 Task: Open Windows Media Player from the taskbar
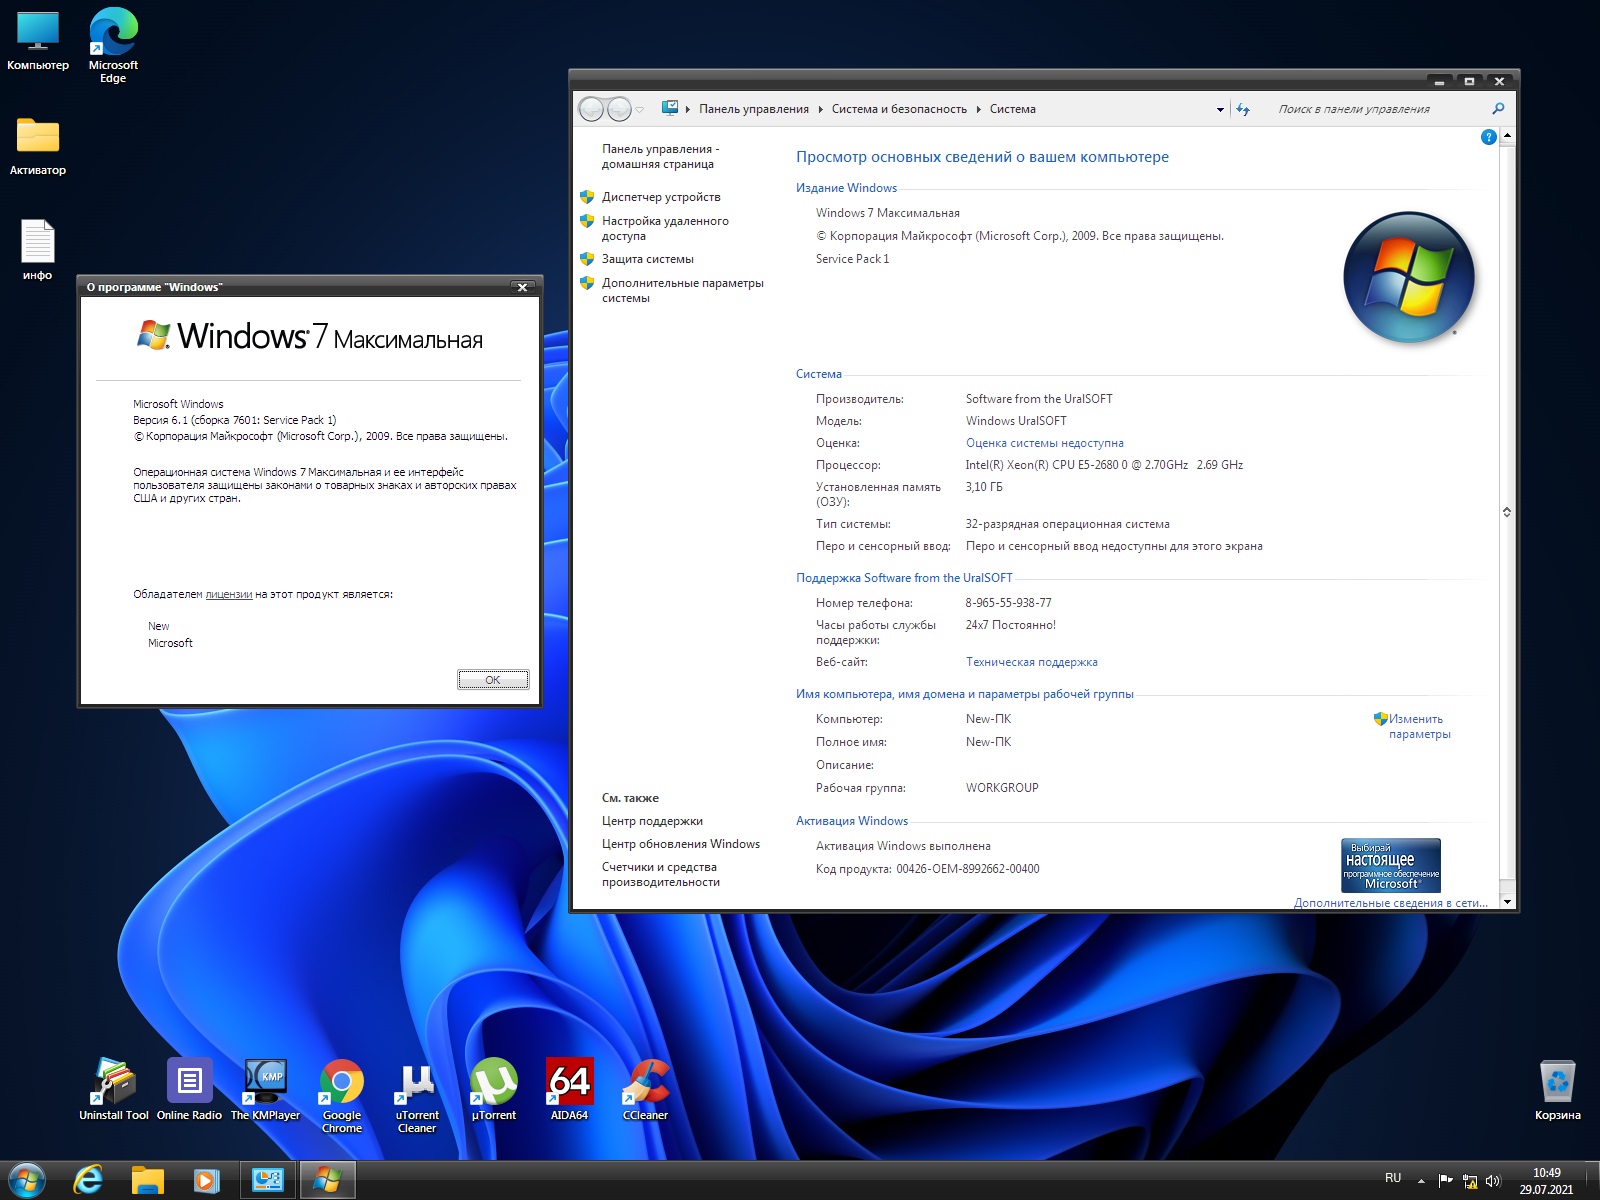point(206,1180)
